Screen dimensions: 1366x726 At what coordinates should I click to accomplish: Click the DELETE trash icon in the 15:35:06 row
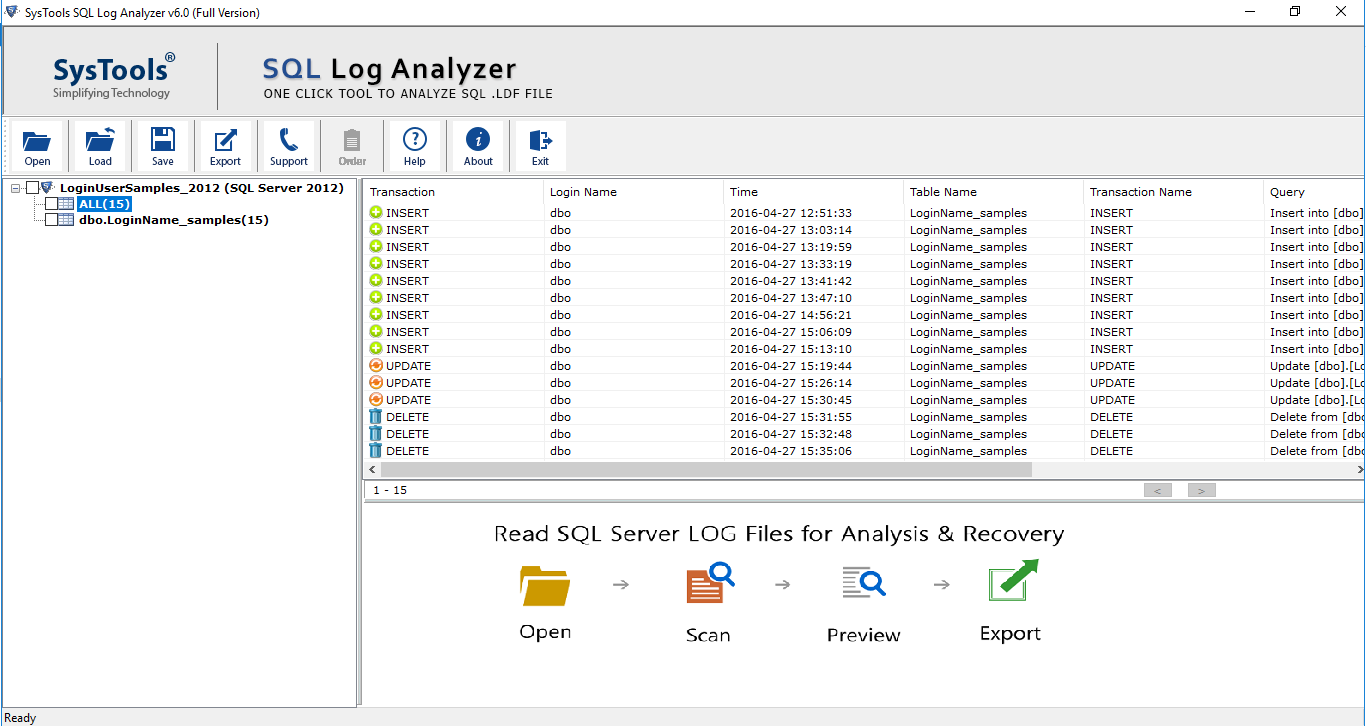[x=376, y=450]
